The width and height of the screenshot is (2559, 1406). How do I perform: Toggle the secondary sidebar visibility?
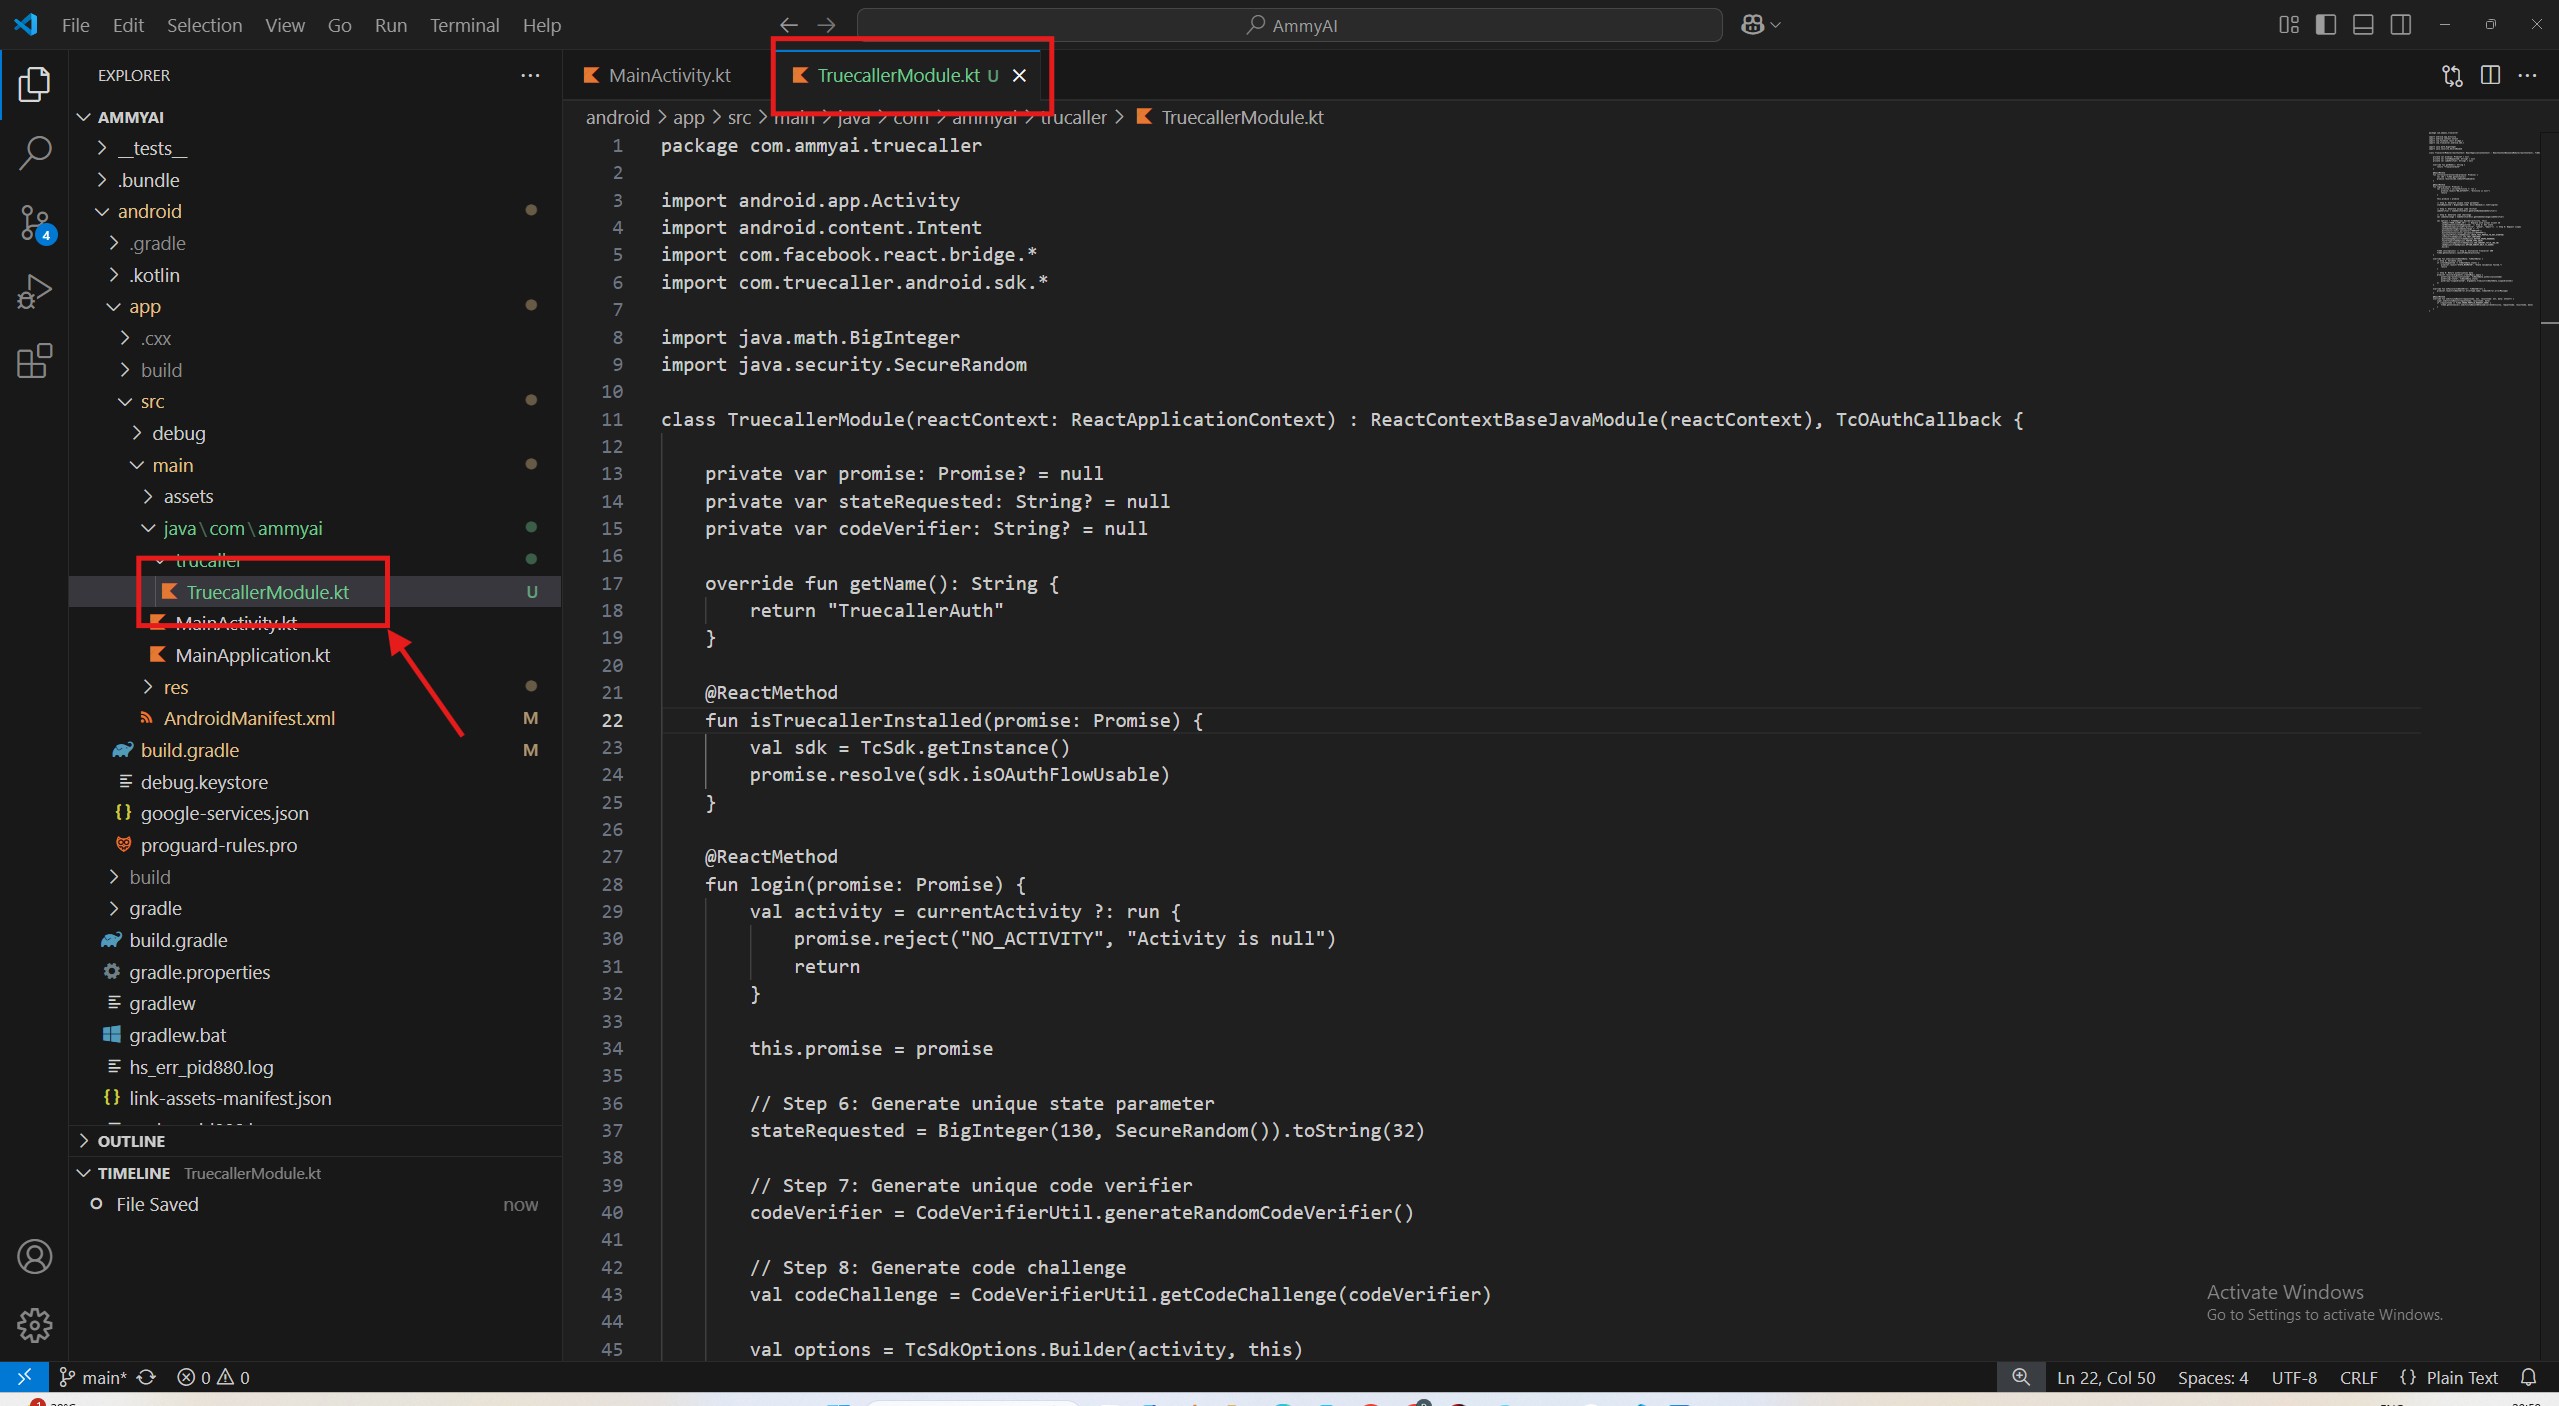point(2401,25)
